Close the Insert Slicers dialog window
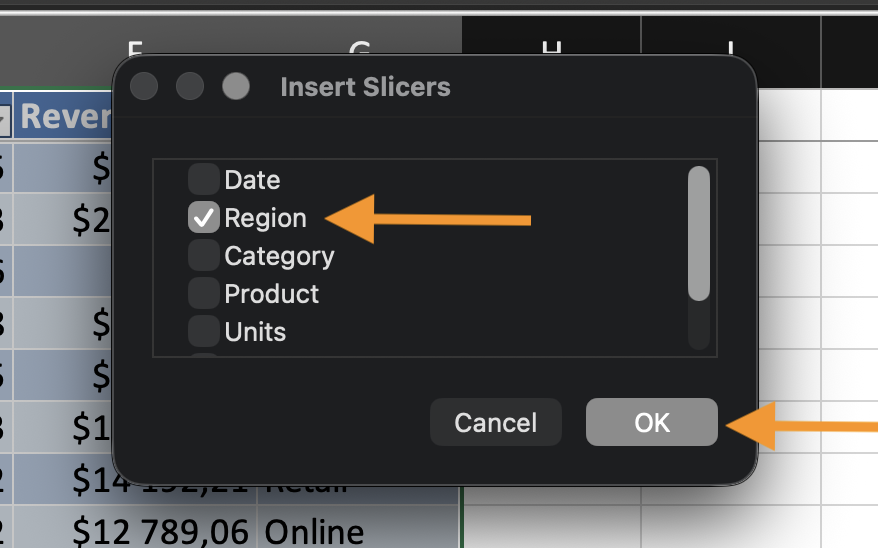The height and width of the screenshot is (548, 878). pos(144,87)
